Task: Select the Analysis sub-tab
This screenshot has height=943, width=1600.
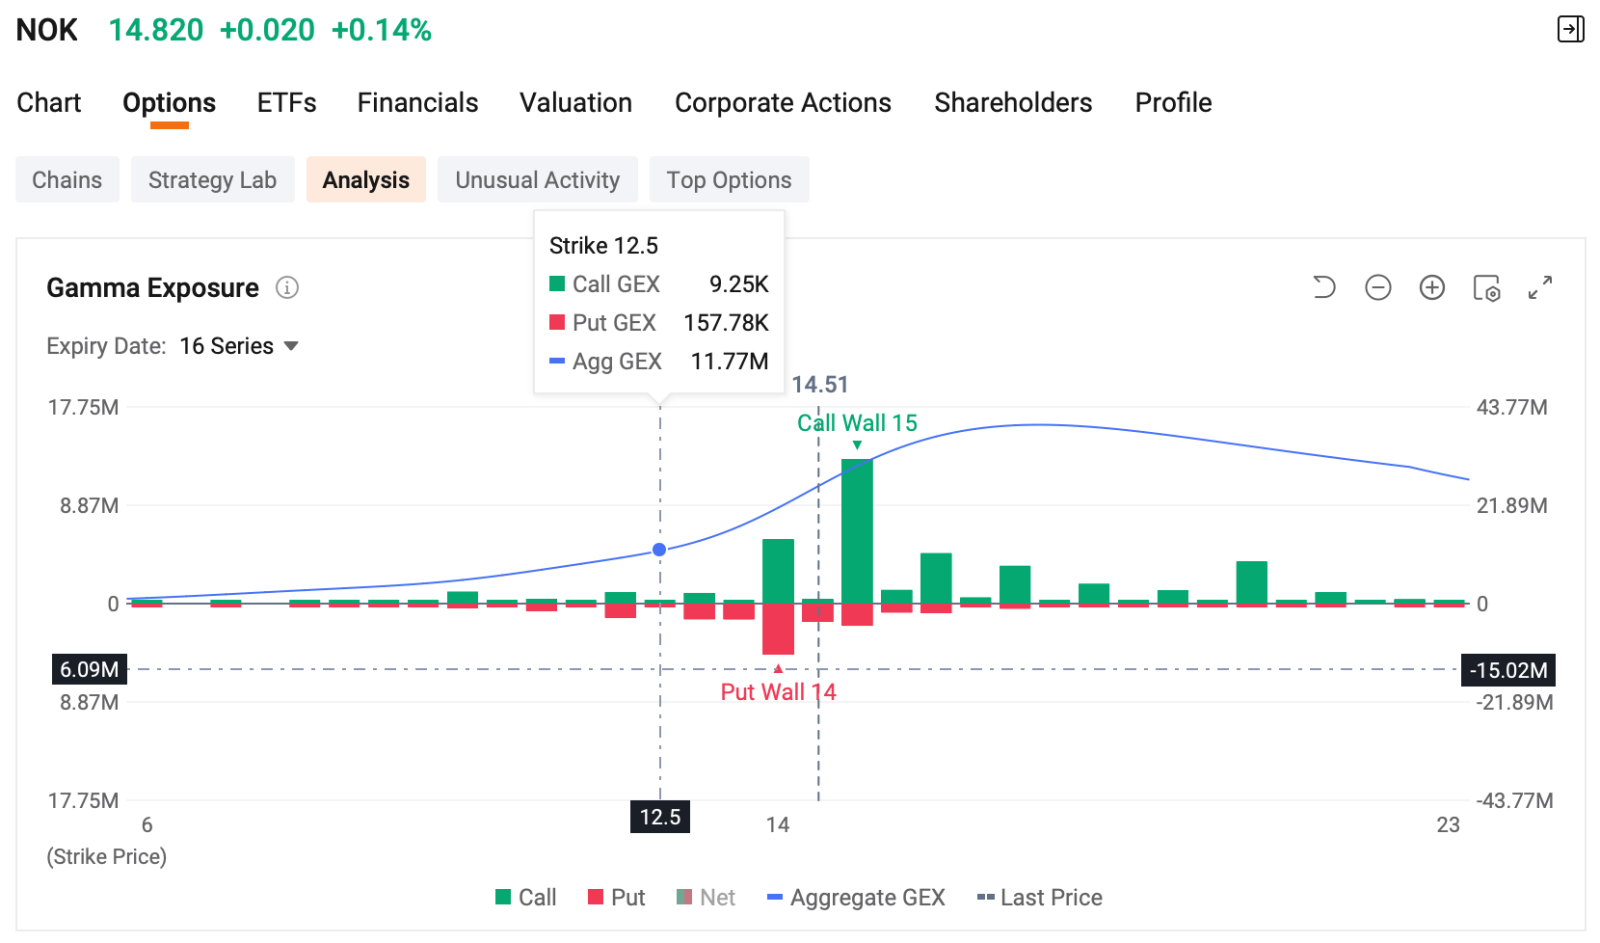Action: click(x=366, y=180)
